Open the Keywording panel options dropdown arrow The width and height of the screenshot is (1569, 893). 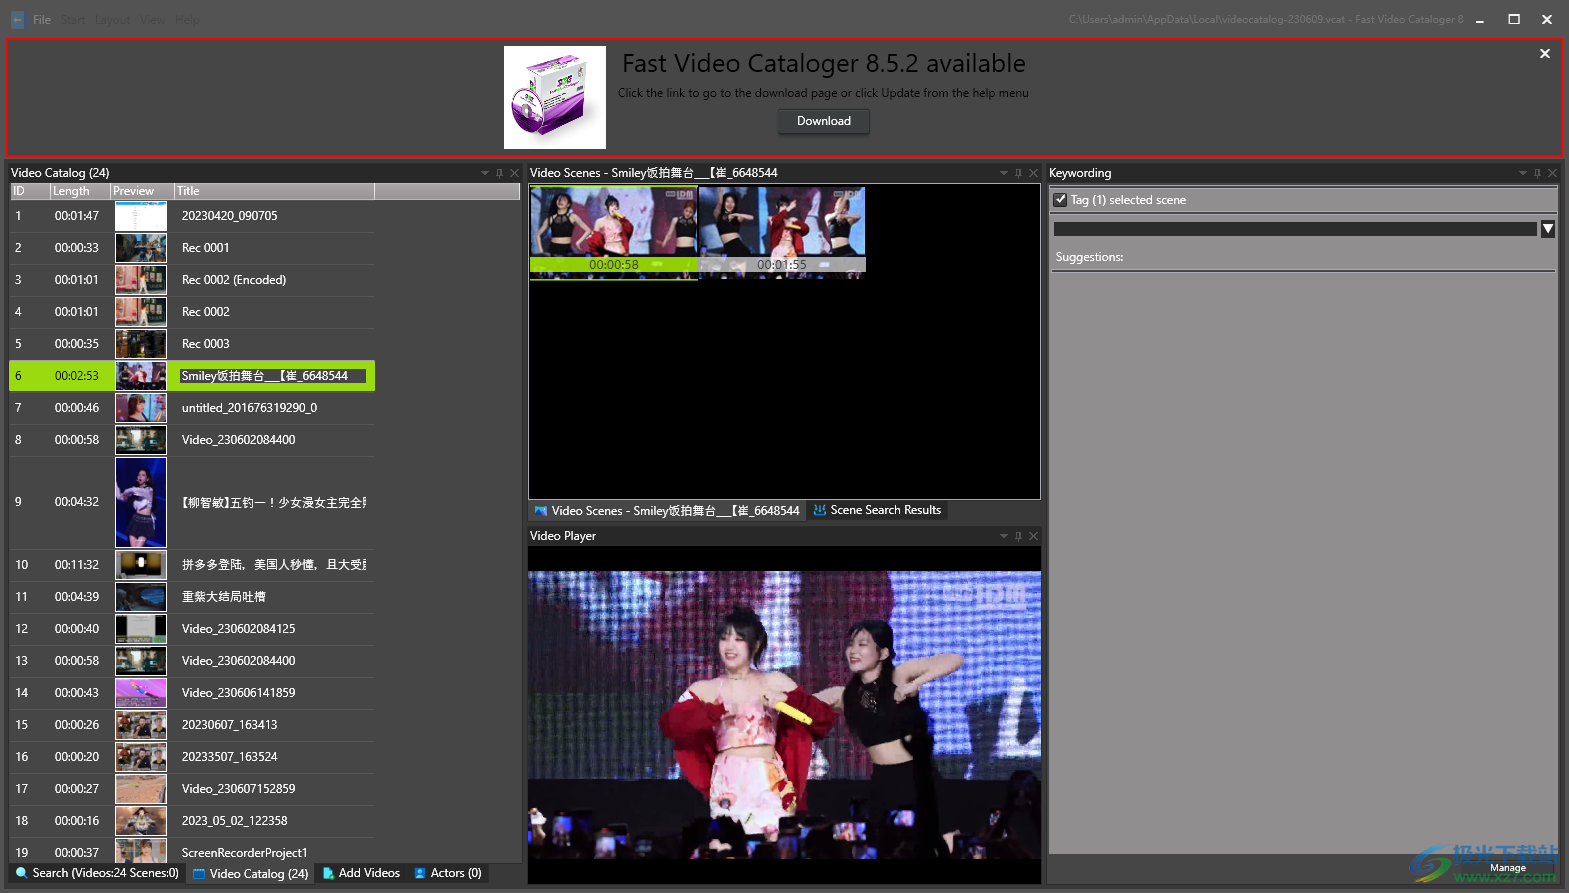[1523, 173]
